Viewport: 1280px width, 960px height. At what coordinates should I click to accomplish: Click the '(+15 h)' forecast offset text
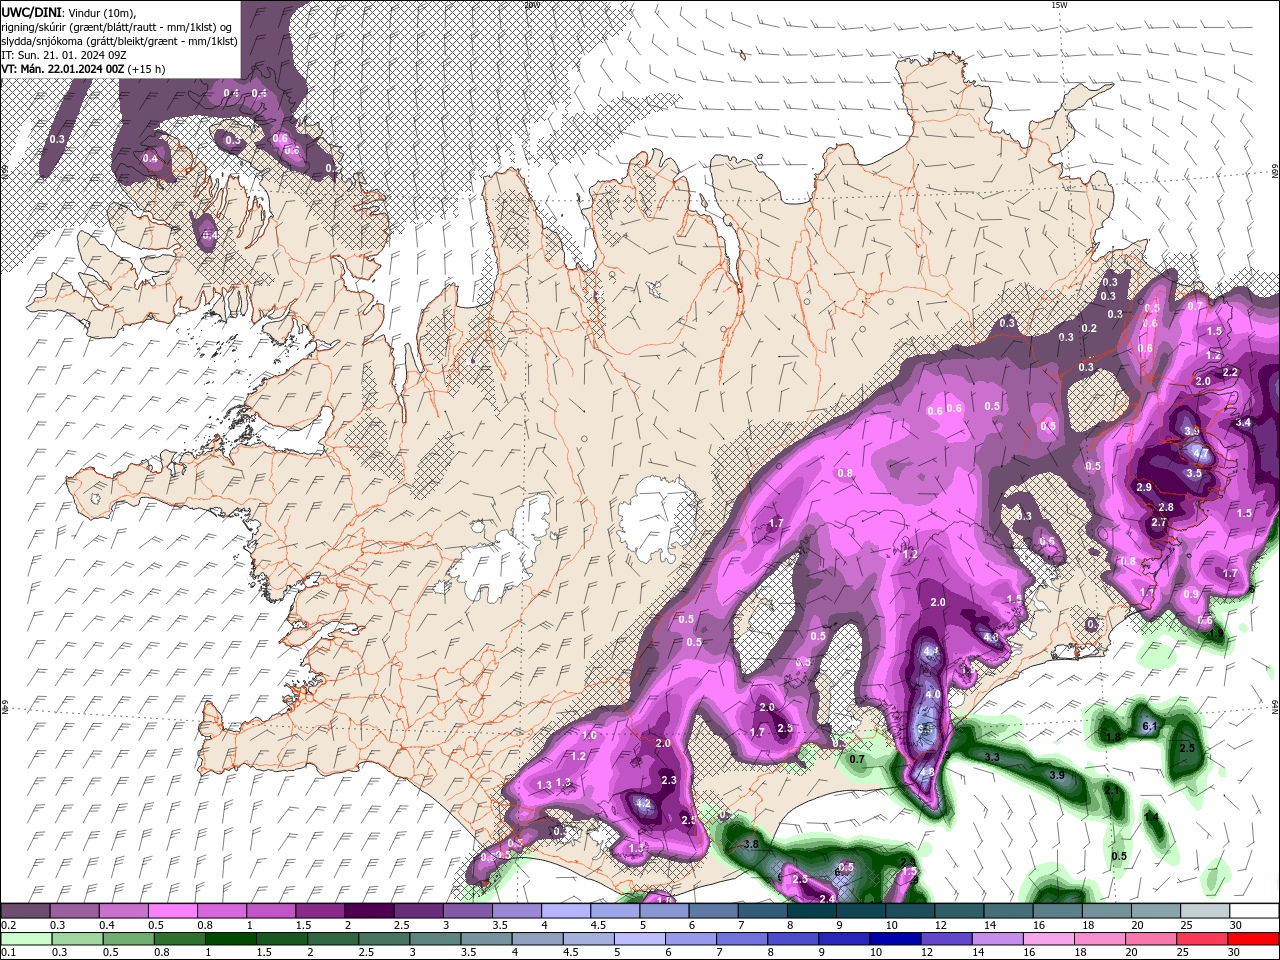click(147, 69)
